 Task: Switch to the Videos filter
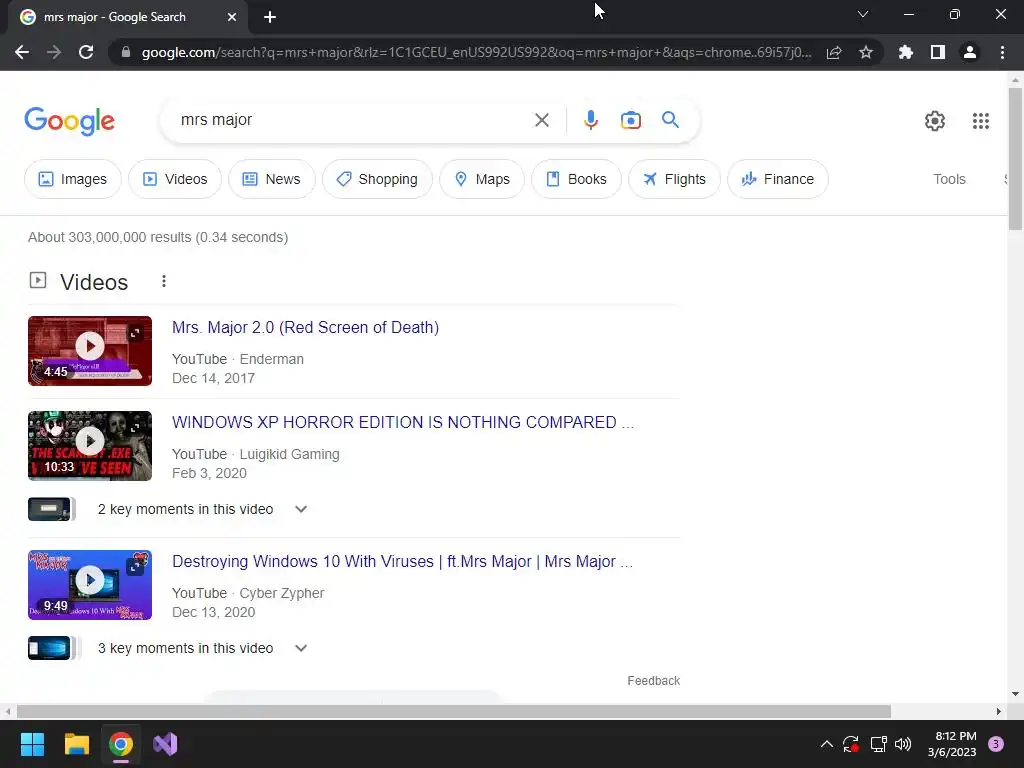[x=175, y=179]
